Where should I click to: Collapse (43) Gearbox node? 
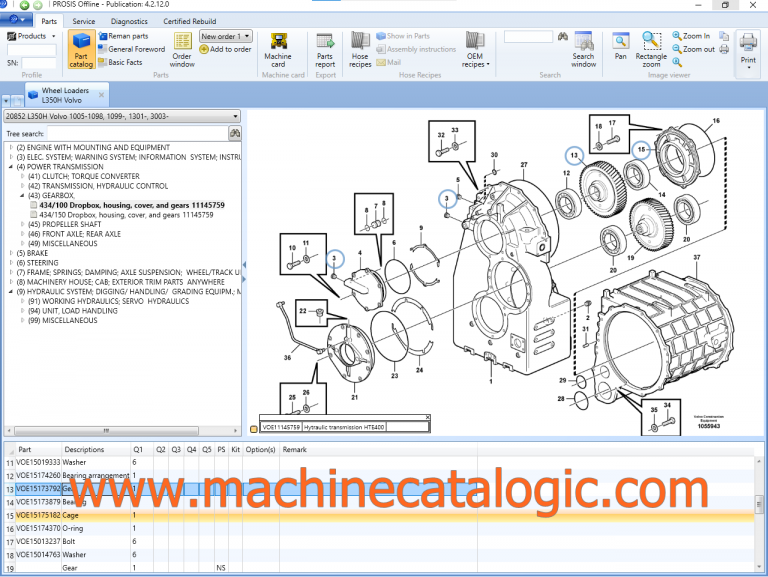click(x=23, y=195)
